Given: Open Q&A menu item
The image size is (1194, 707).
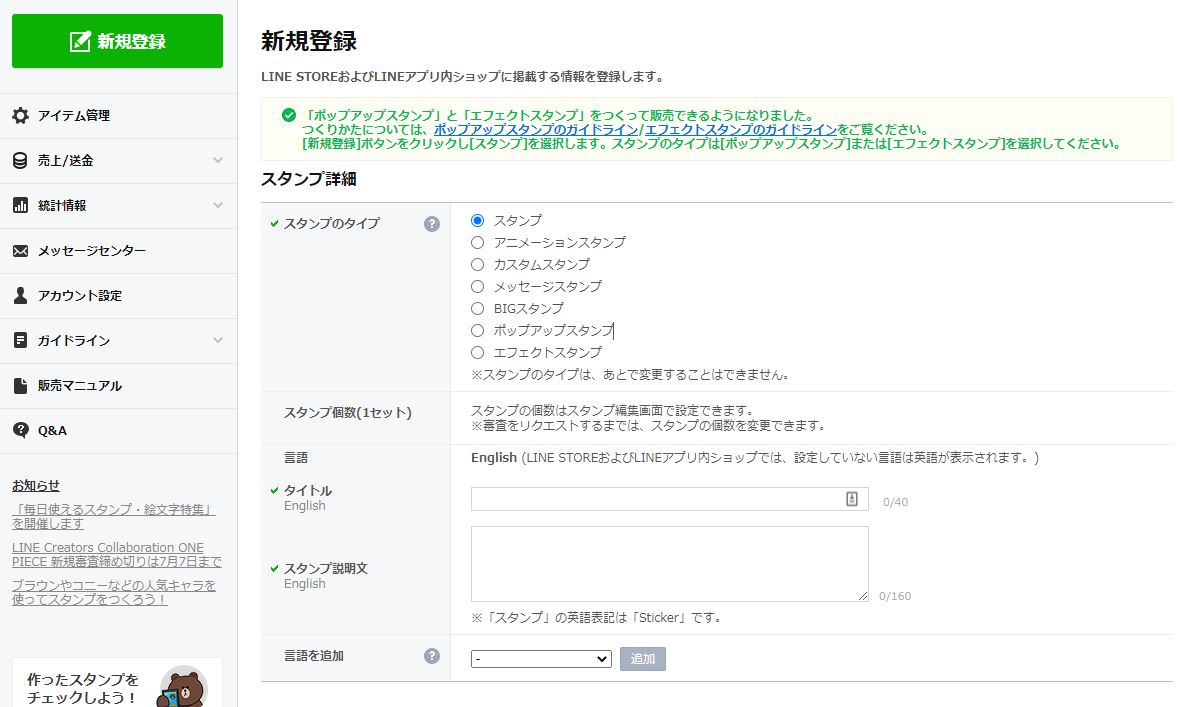Looking at the screenshot, I should [119, 430].
